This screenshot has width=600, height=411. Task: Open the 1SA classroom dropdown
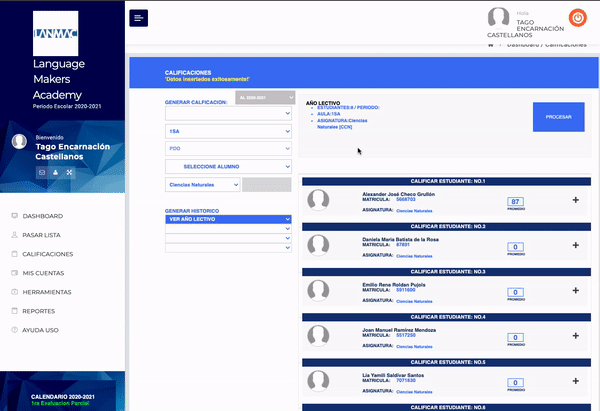[229, 130]
